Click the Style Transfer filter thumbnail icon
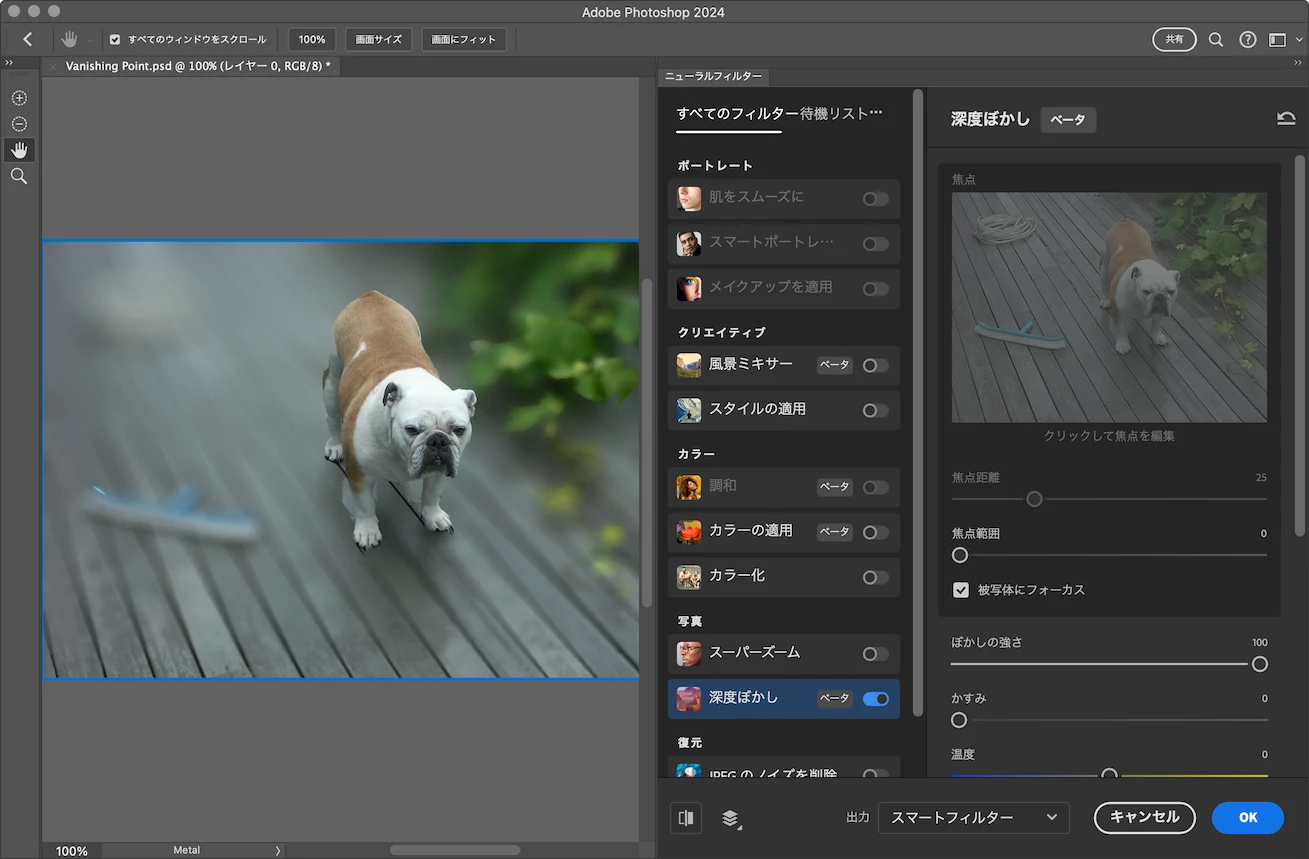This screenshot has width=1309, height=859. [x=689, y=410]
